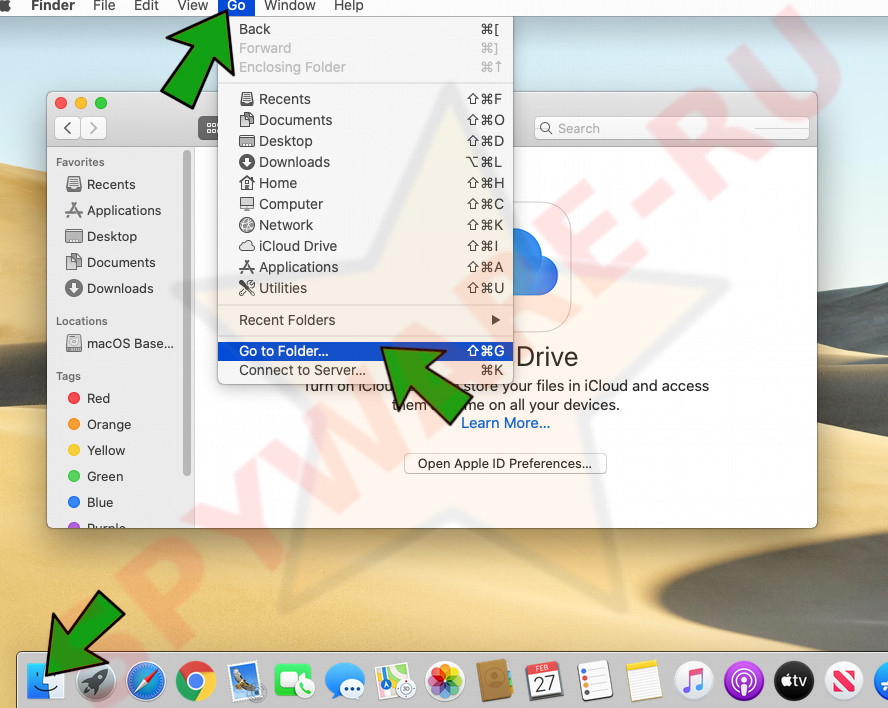Choose Applications in the Go menu
This screenshot has width=888, height=708.
pos(365,267)
